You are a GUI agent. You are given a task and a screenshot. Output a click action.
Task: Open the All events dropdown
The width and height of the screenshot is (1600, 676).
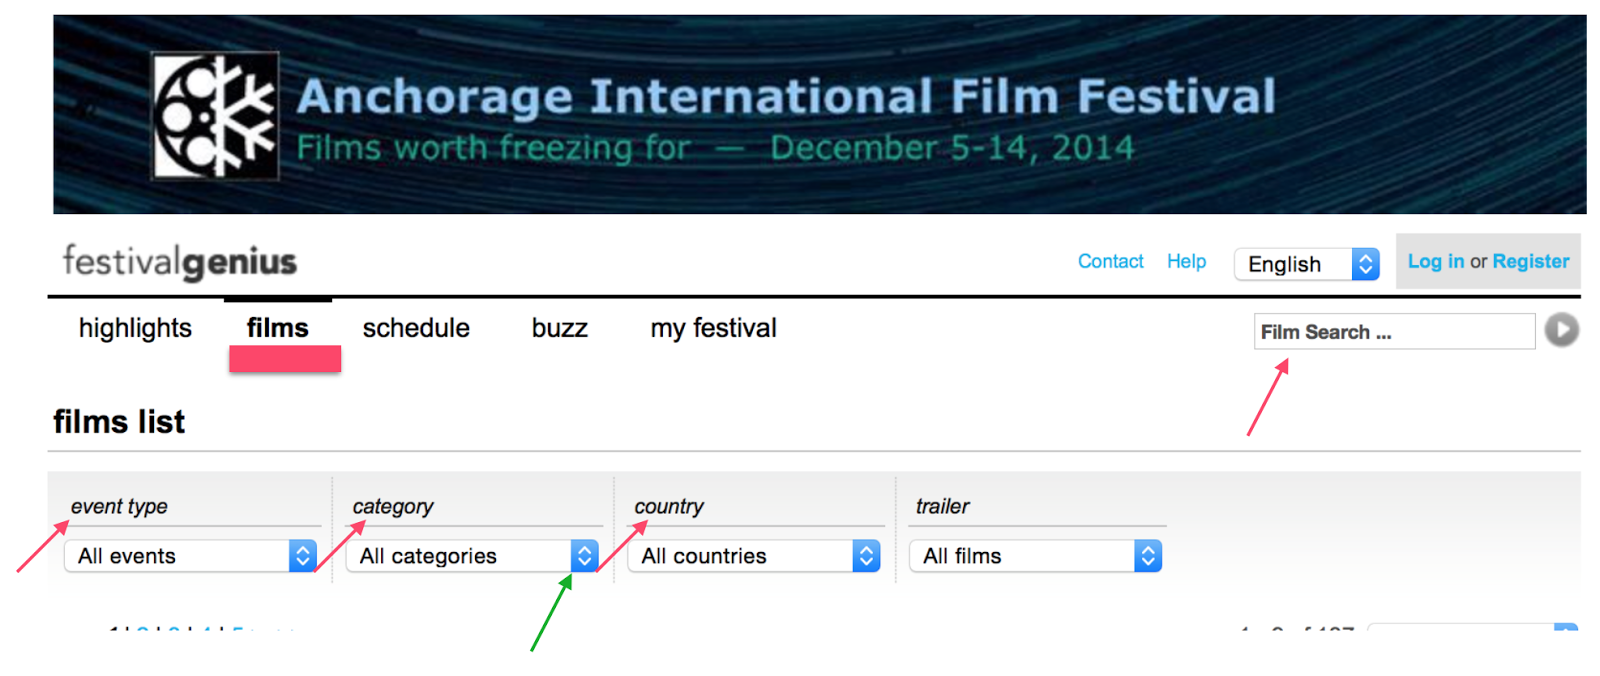pos(190,556)
